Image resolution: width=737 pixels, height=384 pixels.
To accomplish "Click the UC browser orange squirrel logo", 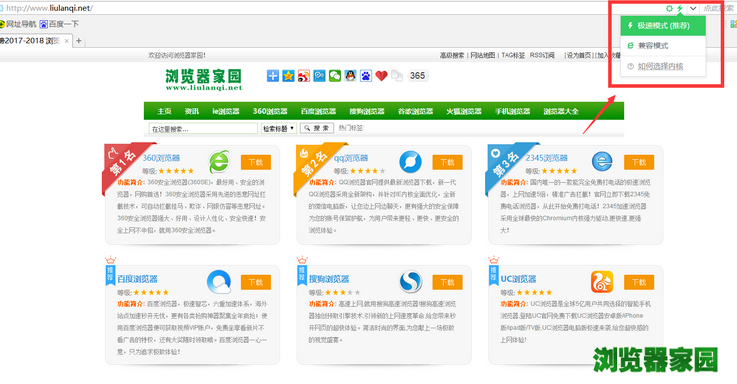I will [x=602, y=282].
